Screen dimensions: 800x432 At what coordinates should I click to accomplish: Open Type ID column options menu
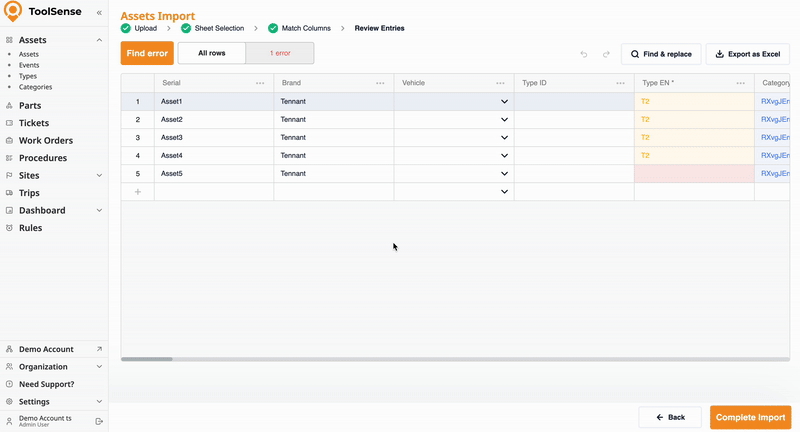tap(620, 83)
